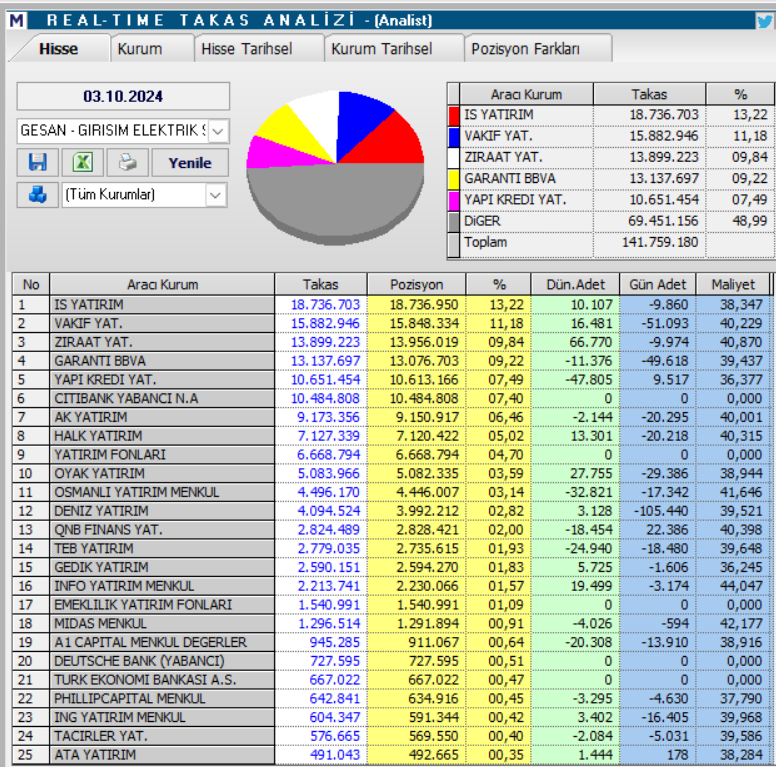776x767 pixels.
Task: Sort by the Gün Adet column header
Action: click(x=658, y=285)
